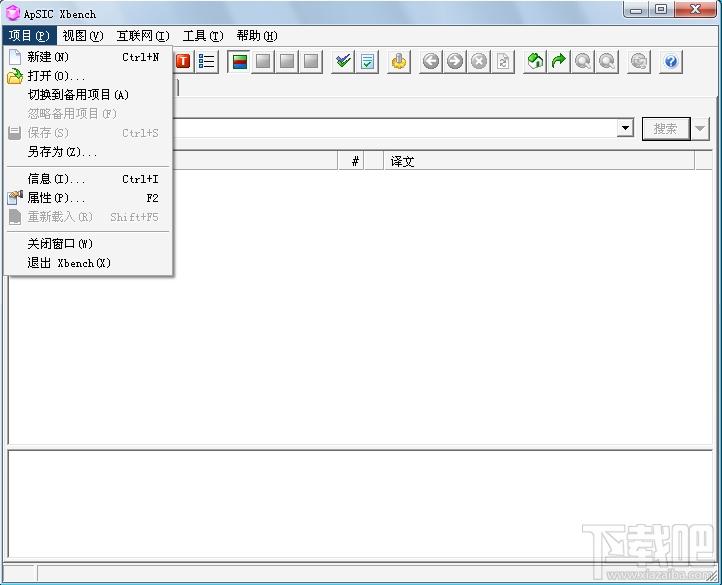
Task: Select the red-green-blue striped toolbar icon
Action: [x=239, y=61]
